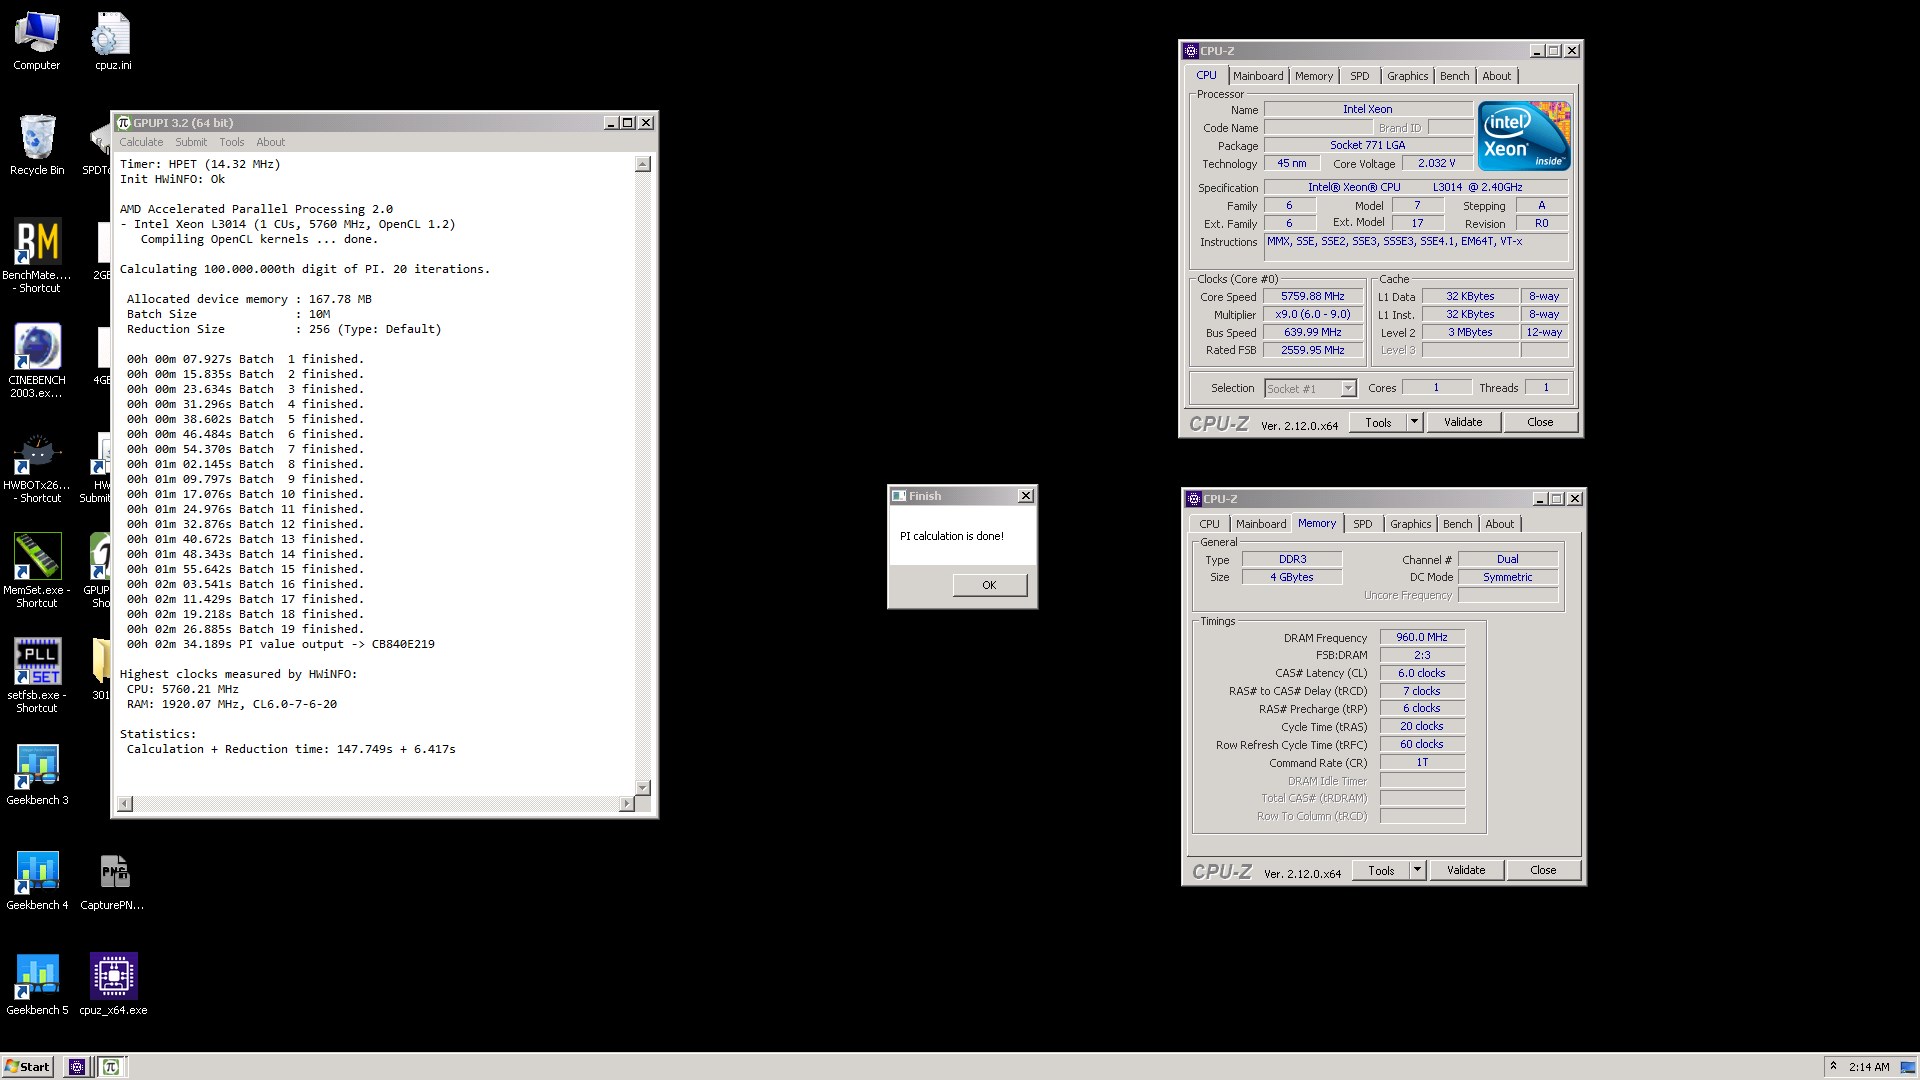Viewport: 1920px width, 1080px height.
Task: Switch to Graphics tab in bottom CPU-Z
Action: pos(1410,524)
